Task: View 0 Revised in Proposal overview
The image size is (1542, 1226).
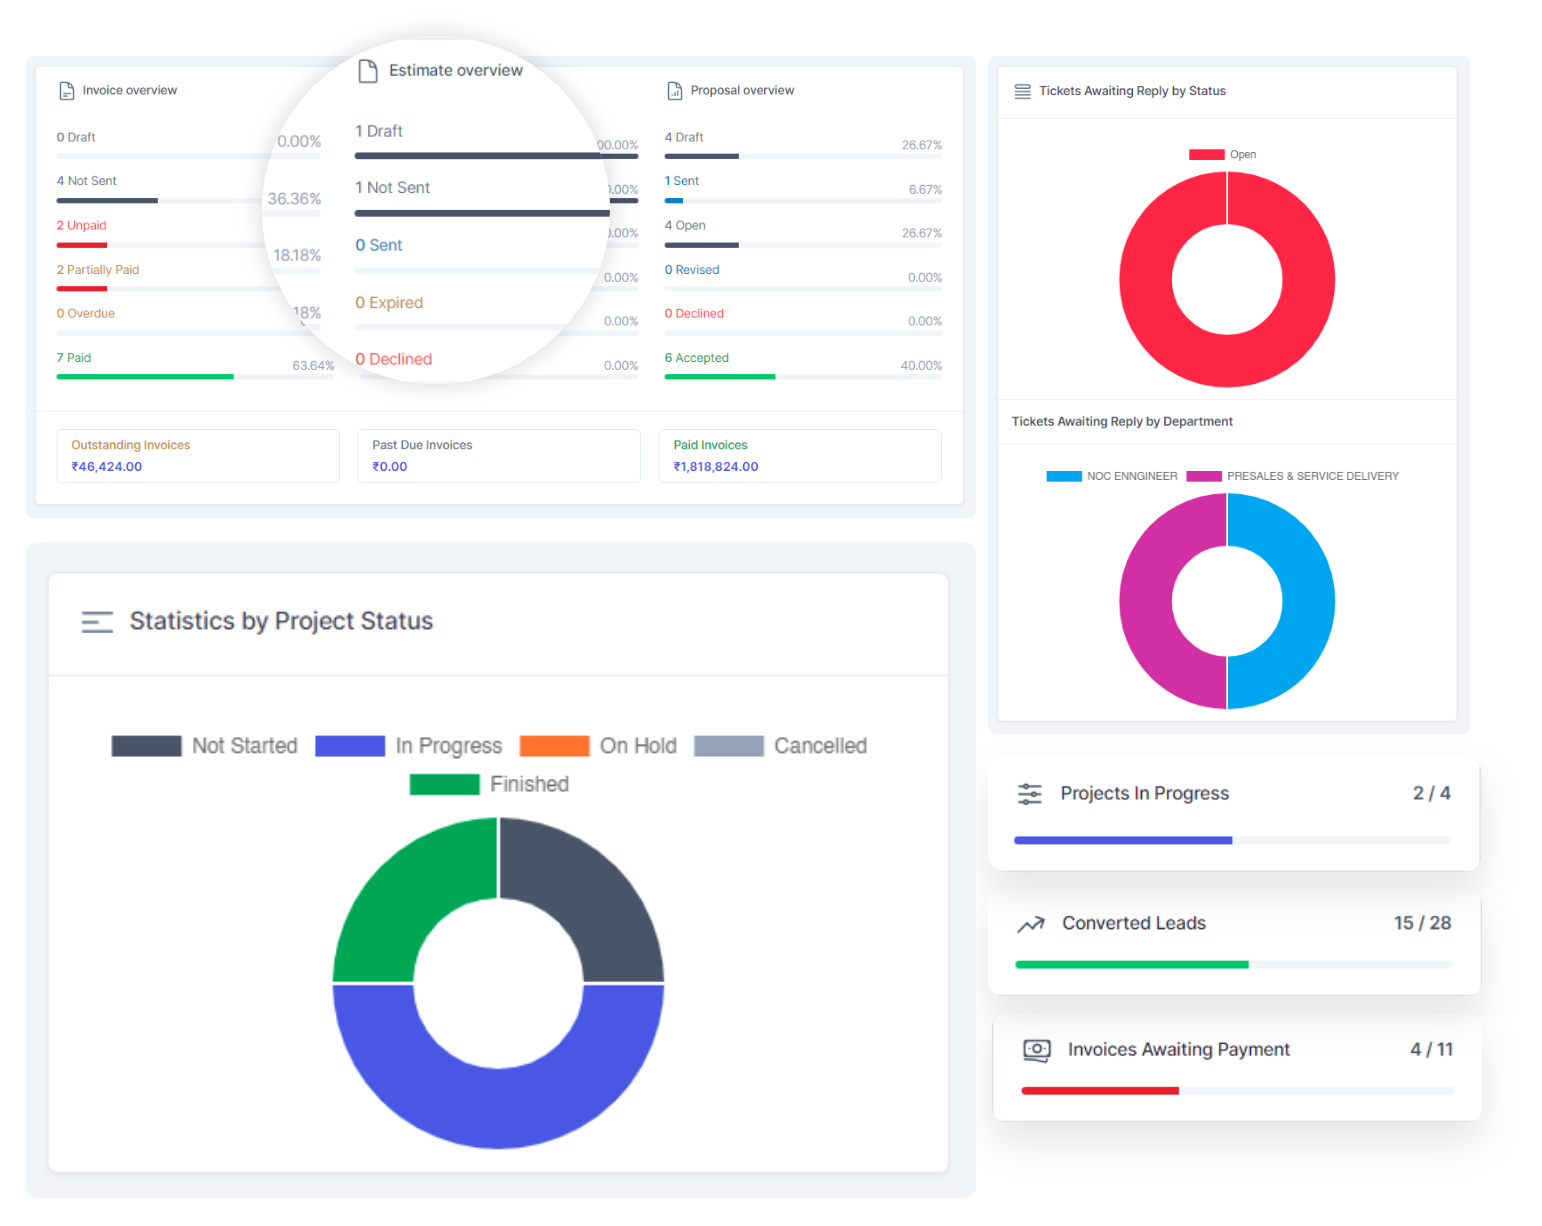Action: pos(692,270)
